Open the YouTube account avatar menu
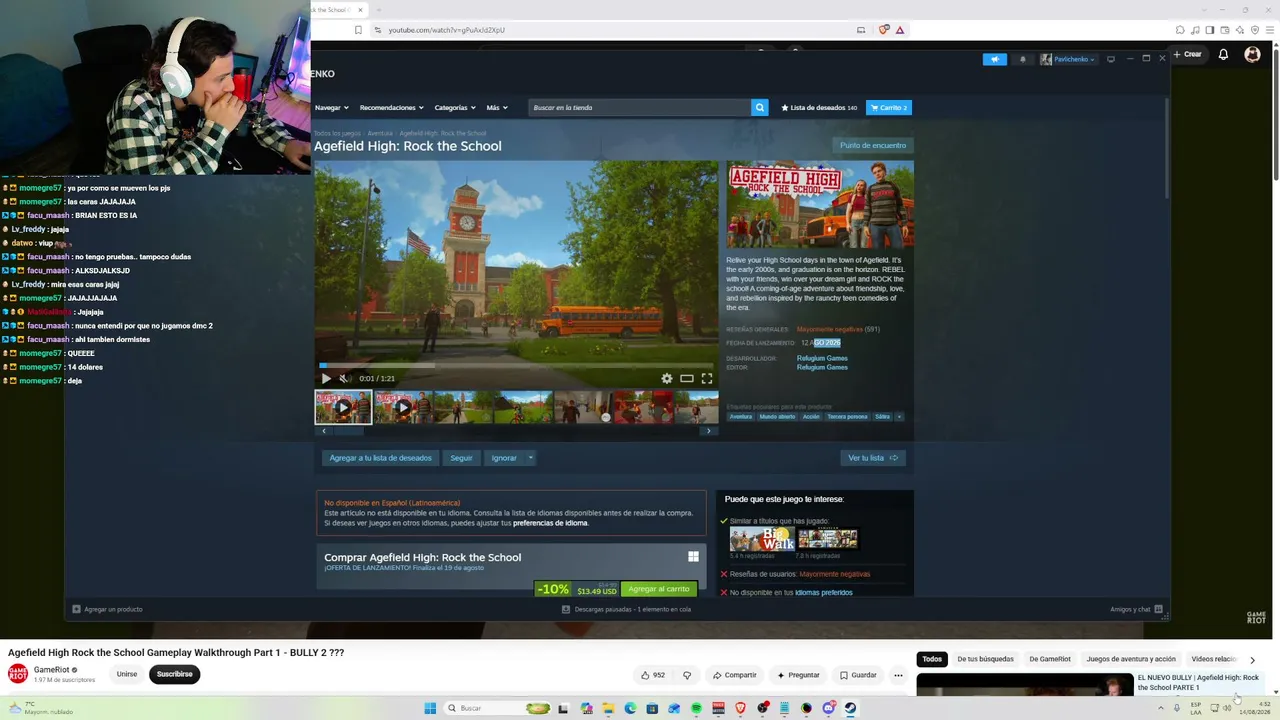Viewport: 1280px width, 720px height. [x=1252, y=54]
